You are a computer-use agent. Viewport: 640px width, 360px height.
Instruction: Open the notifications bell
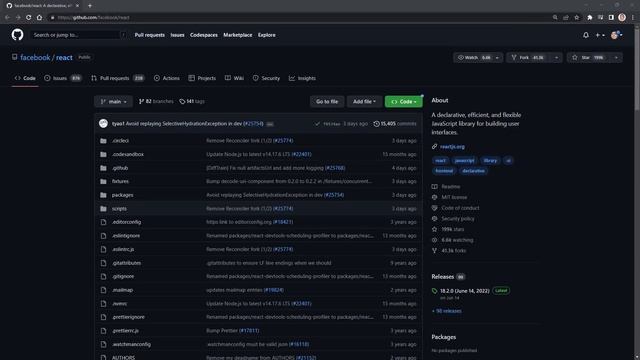click(x=586, y=35)
